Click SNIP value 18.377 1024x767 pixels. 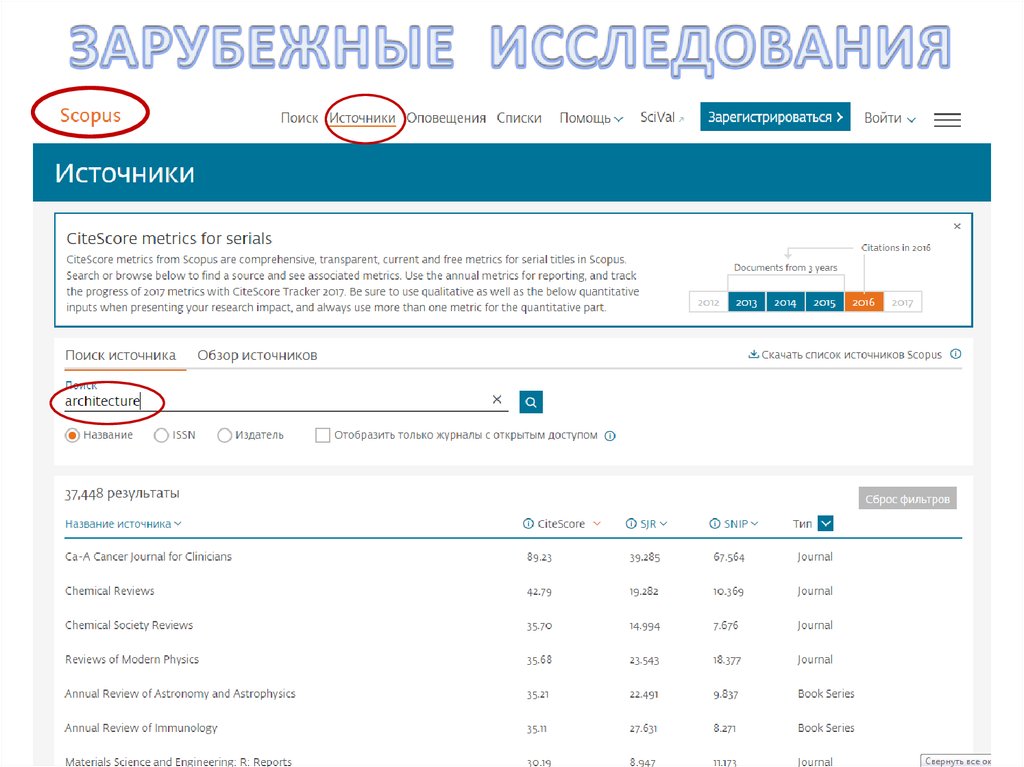pyautogui.click(x=727, y=660)
